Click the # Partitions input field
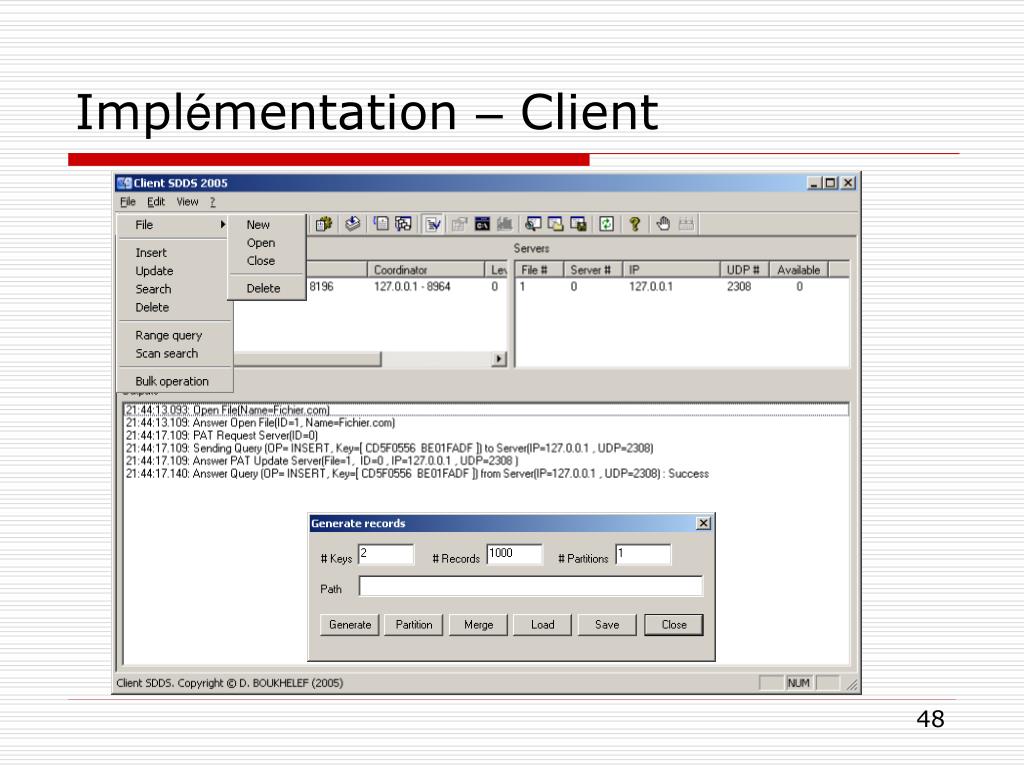 point(643,554)
